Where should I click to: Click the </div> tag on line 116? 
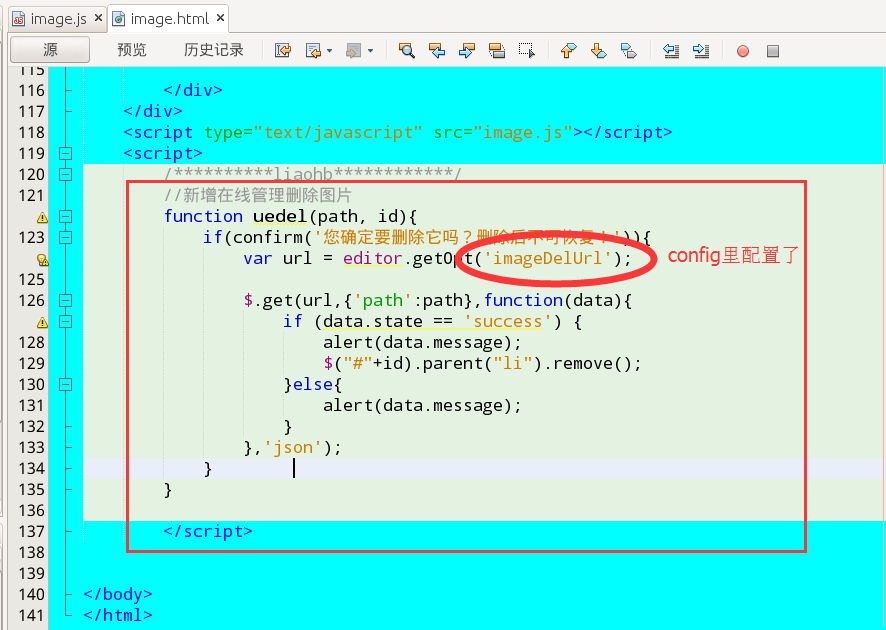pyautogui.click(x=193, y=90)
